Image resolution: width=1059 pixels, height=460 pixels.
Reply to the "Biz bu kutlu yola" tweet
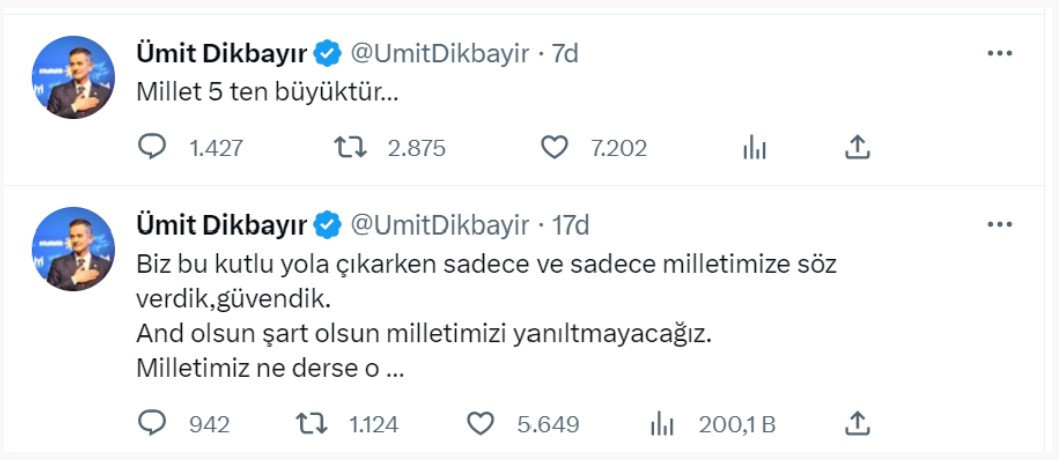coord(152,424)
